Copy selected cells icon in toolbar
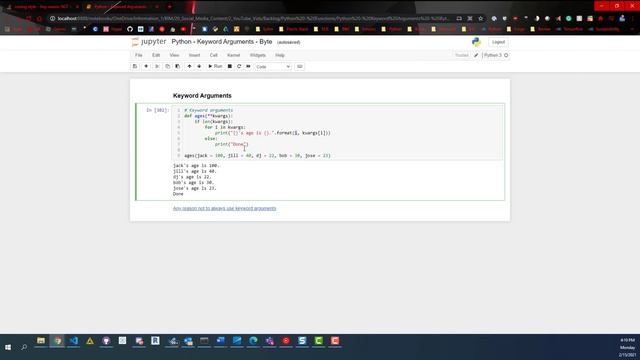The image size is (640, 360). click(x=167, y=66)
